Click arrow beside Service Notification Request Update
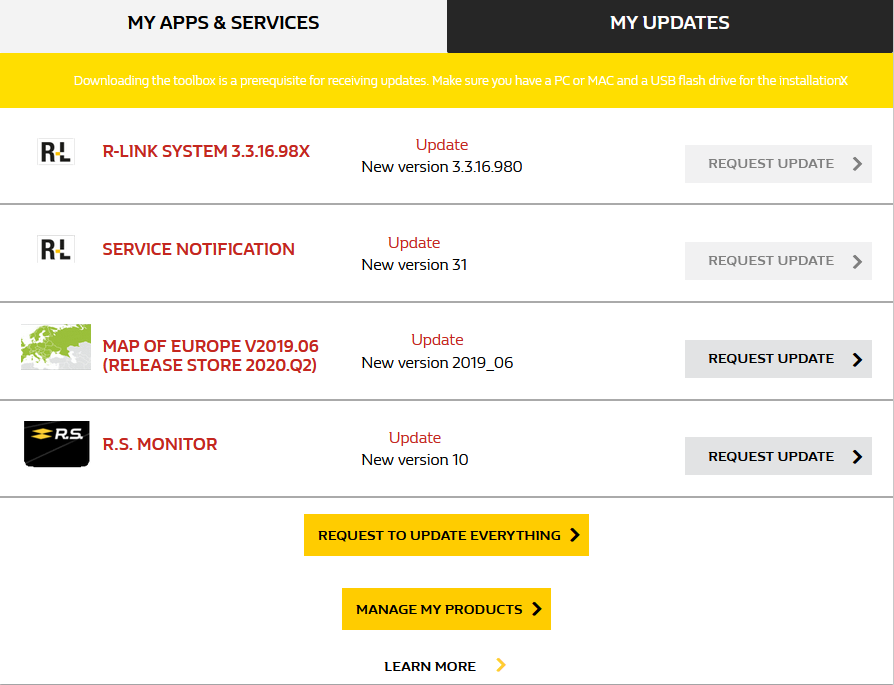894x685 pixels. coord(857,261)
